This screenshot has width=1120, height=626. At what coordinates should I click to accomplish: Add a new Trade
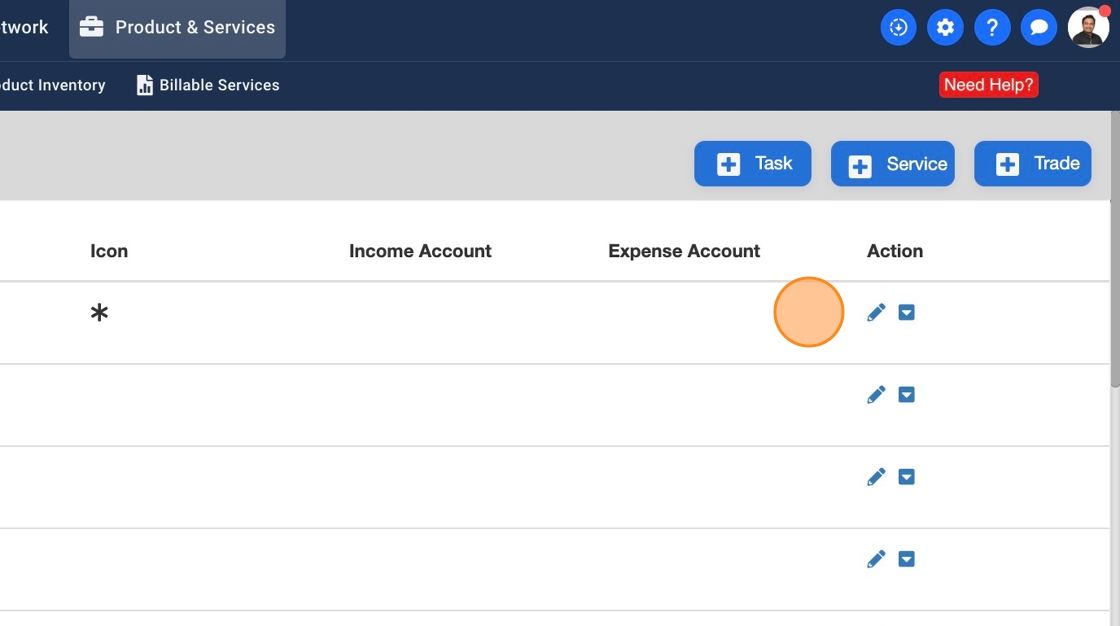[x=1033, y=163]
